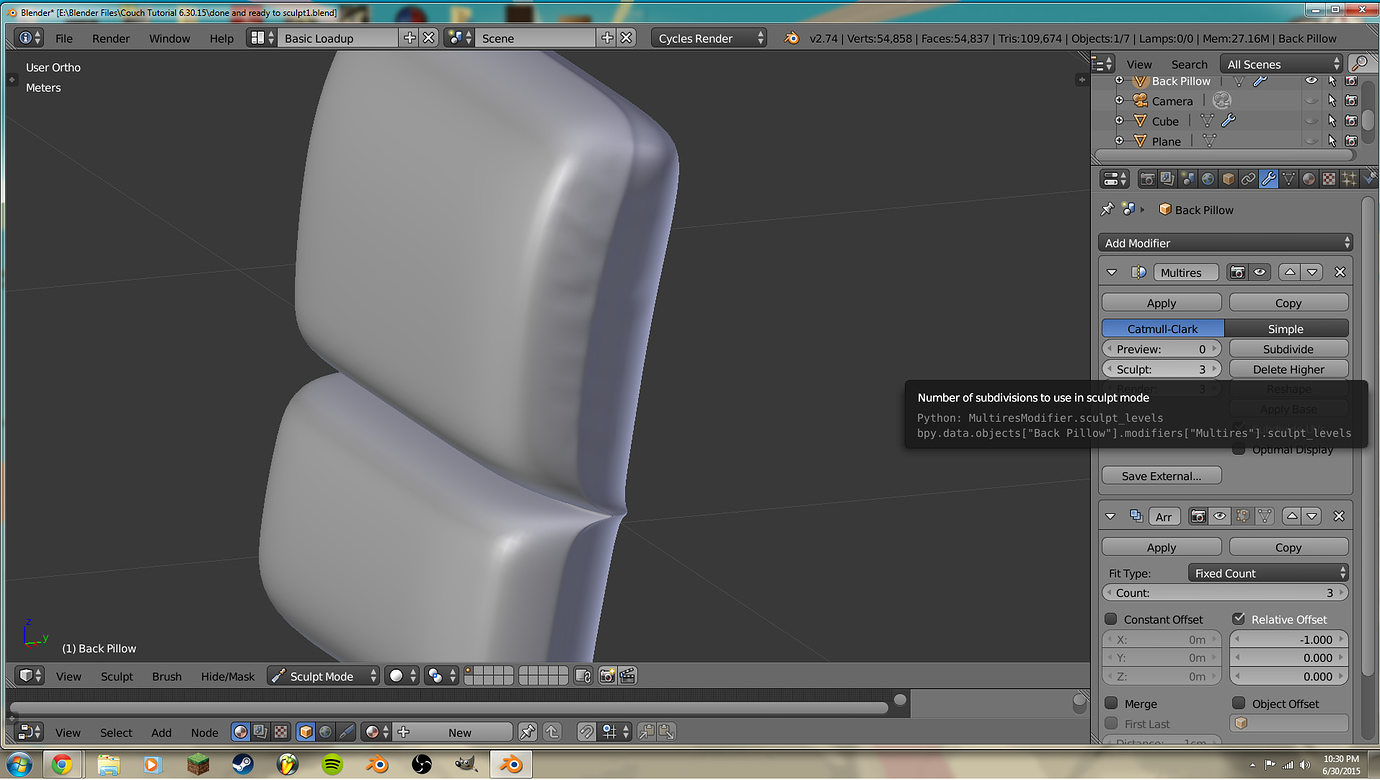Launch Minecraft from the taskbar
The image size is (1380, 780).
[199, 765]
